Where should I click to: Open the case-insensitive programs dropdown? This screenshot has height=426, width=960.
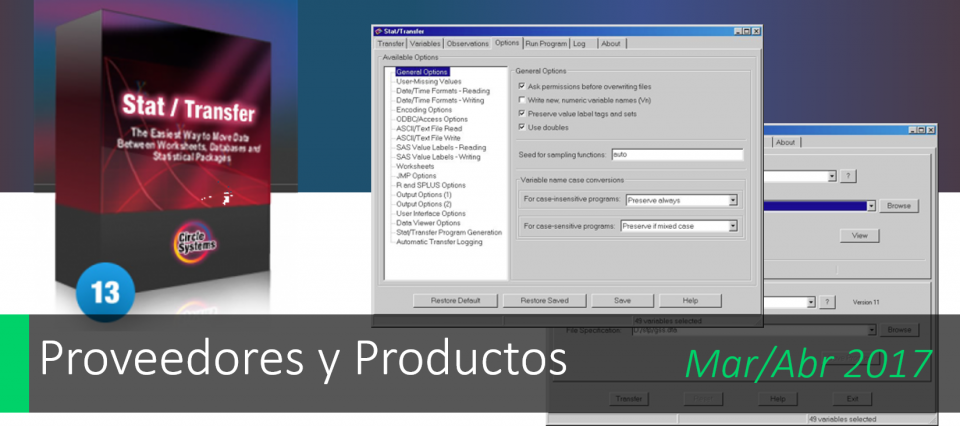click(733, 200)
